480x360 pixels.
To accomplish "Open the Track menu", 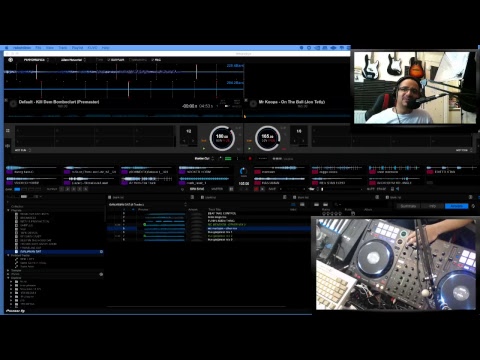I will [63, 48].
